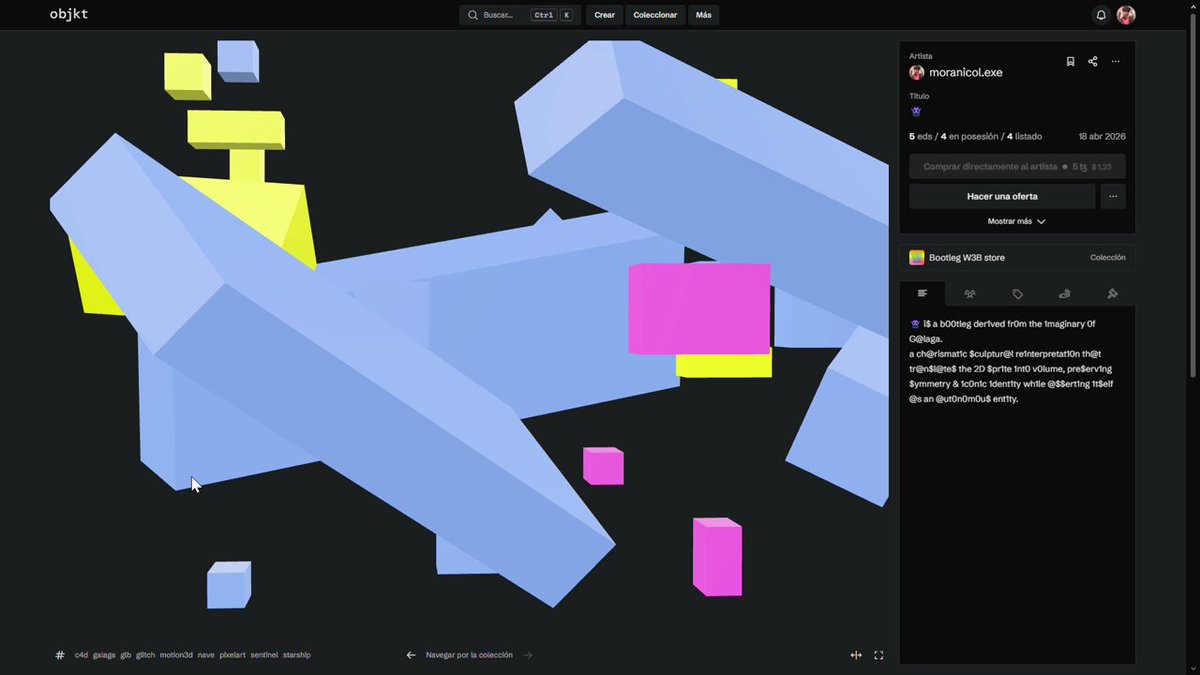Click the alien emoji title
This screenshot has width=1200, height=675.
[x=916, y=112]
